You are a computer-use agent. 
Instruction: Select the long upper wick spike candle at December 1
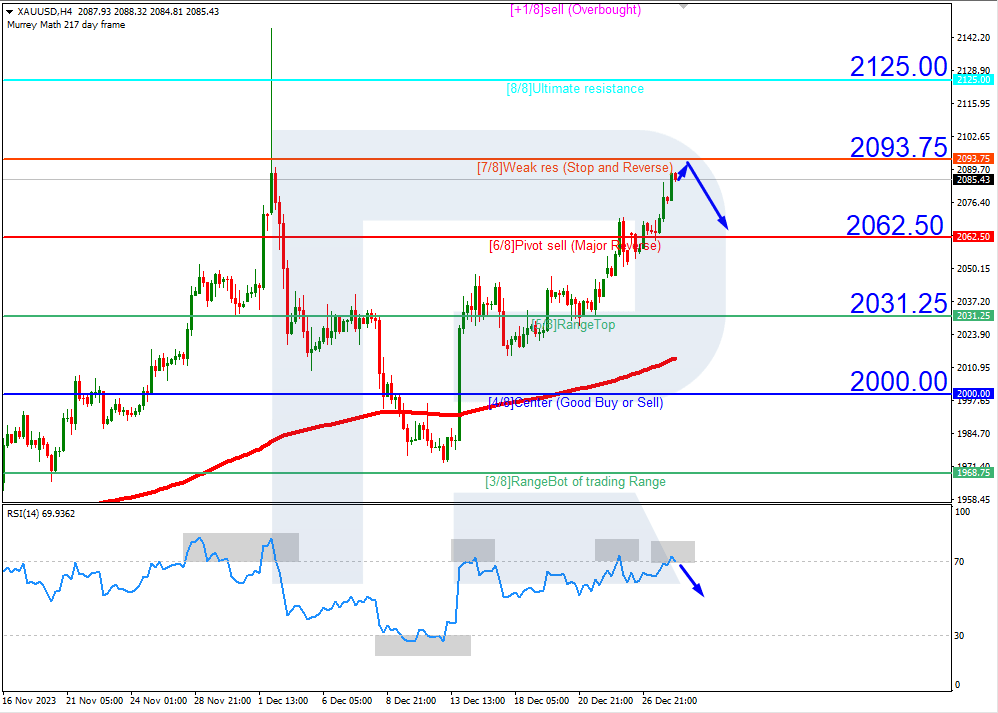point(272,120)
